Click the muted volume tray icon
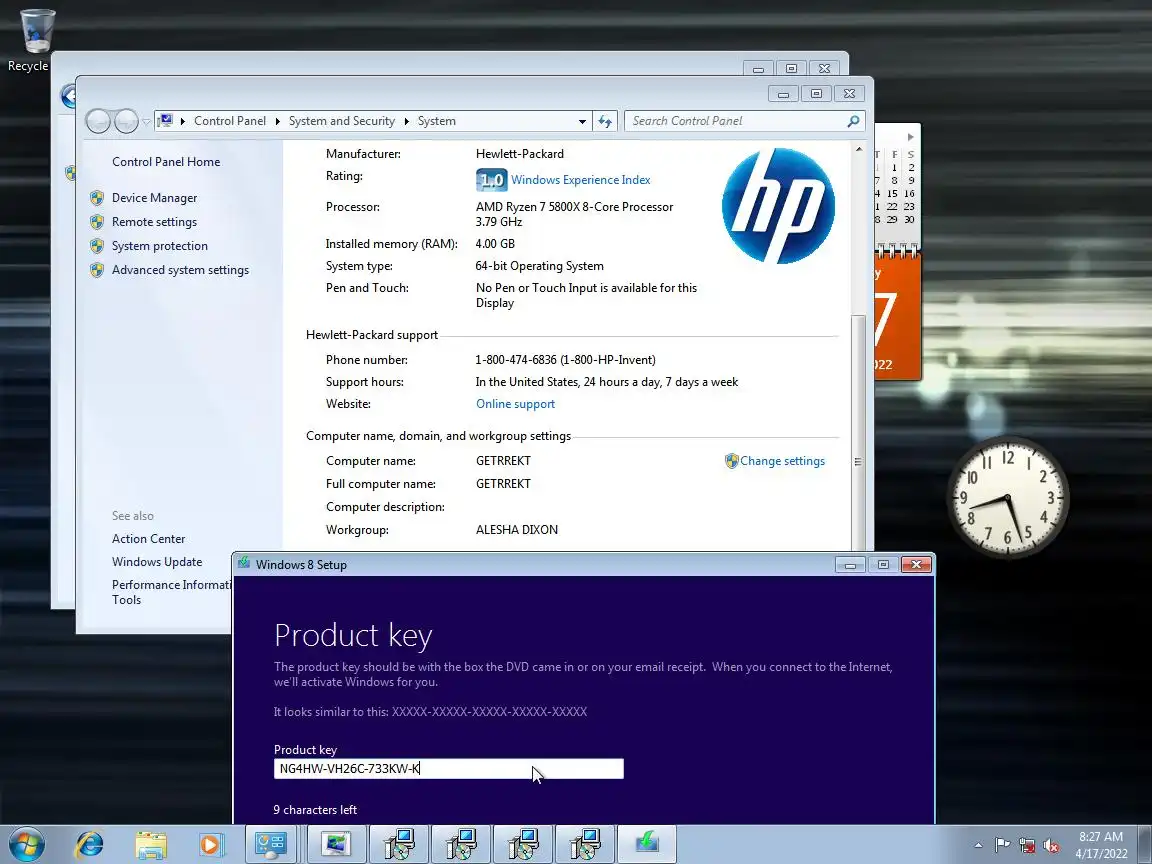 pos(1051,845)
